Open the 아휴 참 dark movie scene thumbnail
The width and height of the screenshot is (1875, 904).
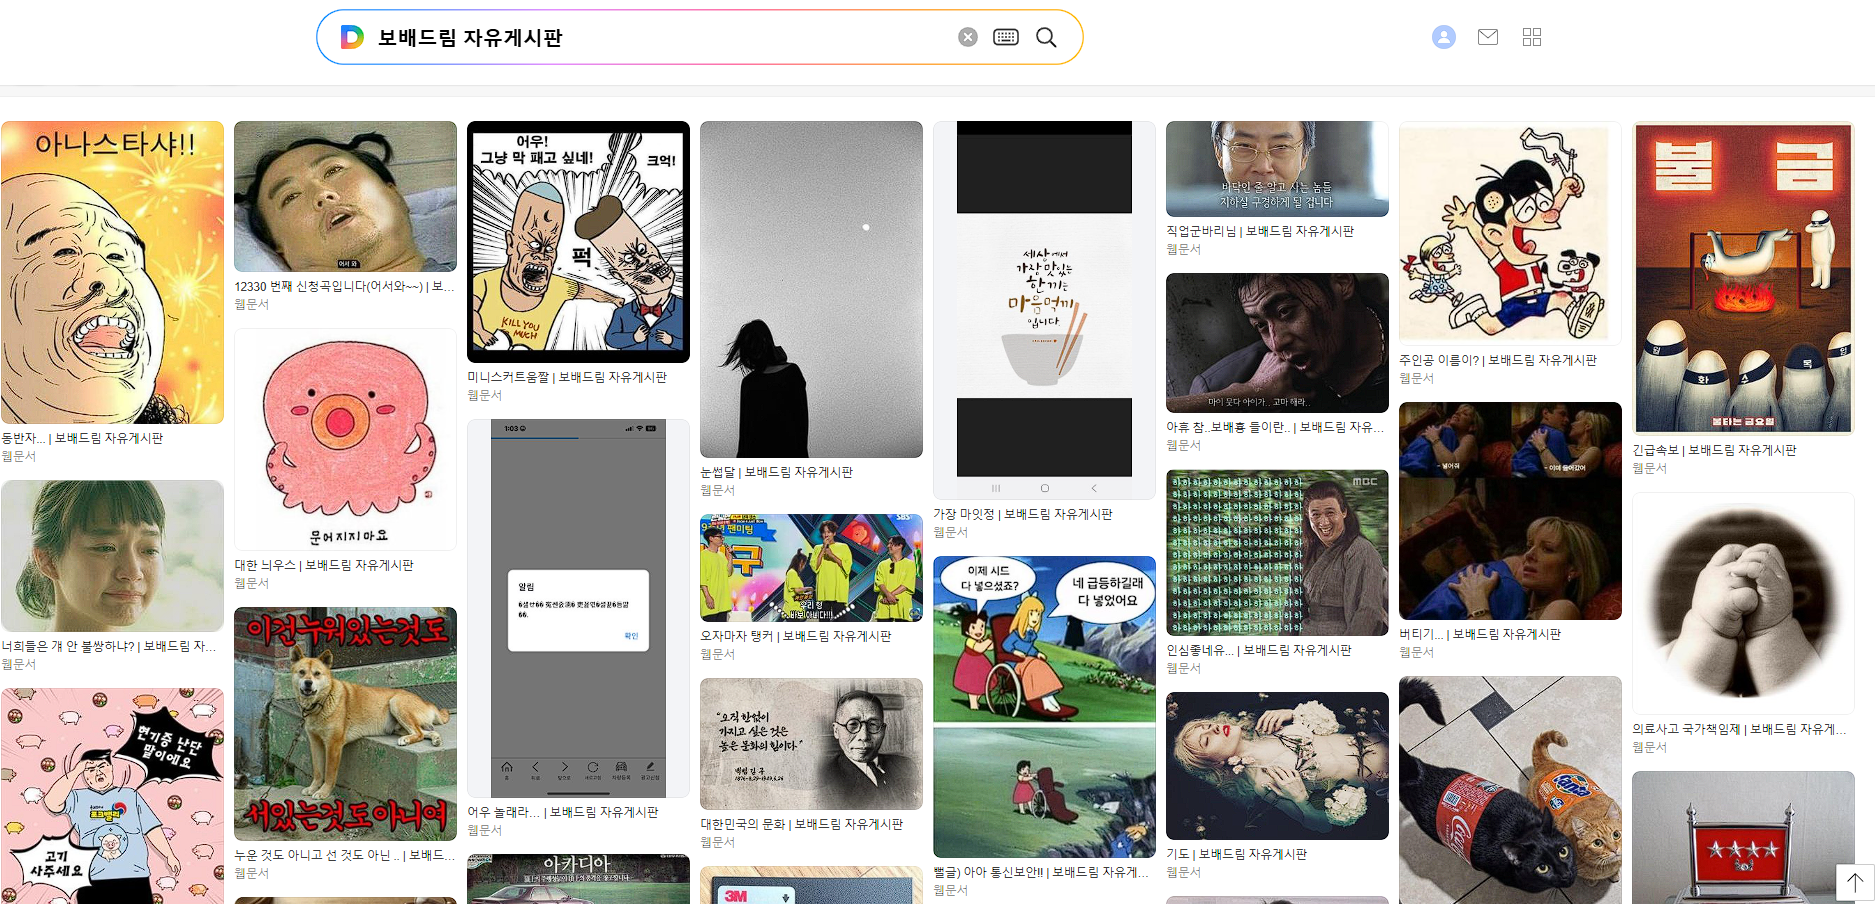pyautogui.click(x=1277, y=343)
